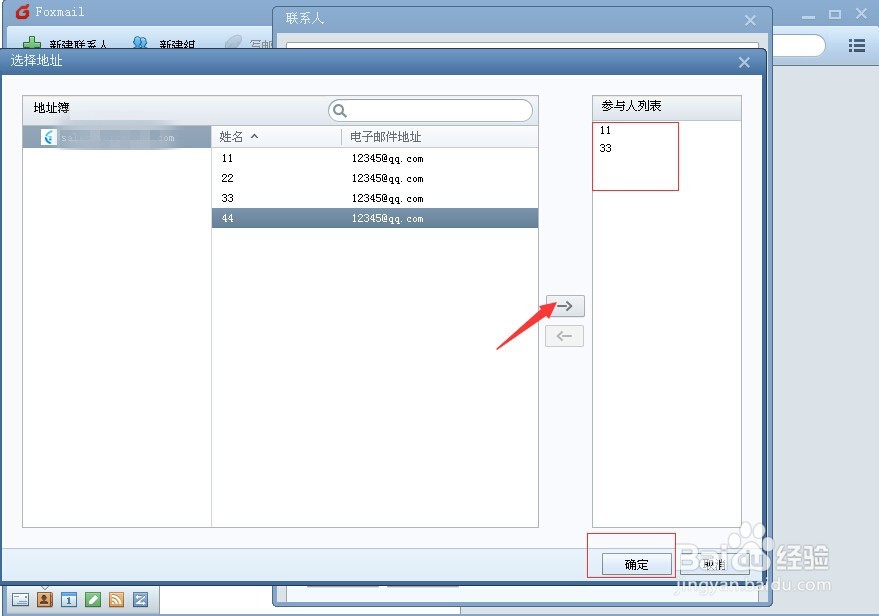Viewport: 879px width, 616px height.
Task: Open the green notes icon in bottom bar
Action: [92, 600]
